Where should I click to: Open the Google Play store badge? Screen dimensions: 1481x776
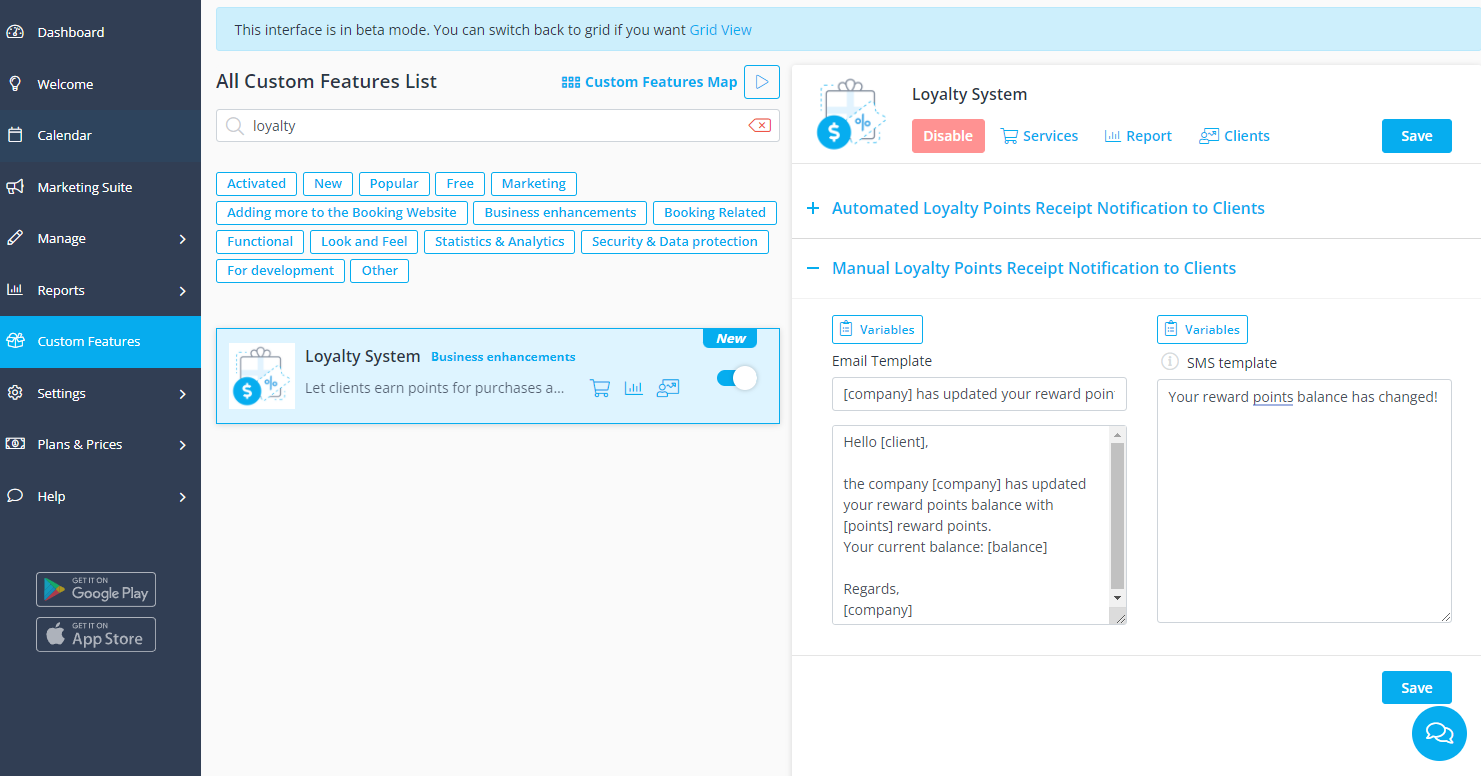(x=96, y=589)
